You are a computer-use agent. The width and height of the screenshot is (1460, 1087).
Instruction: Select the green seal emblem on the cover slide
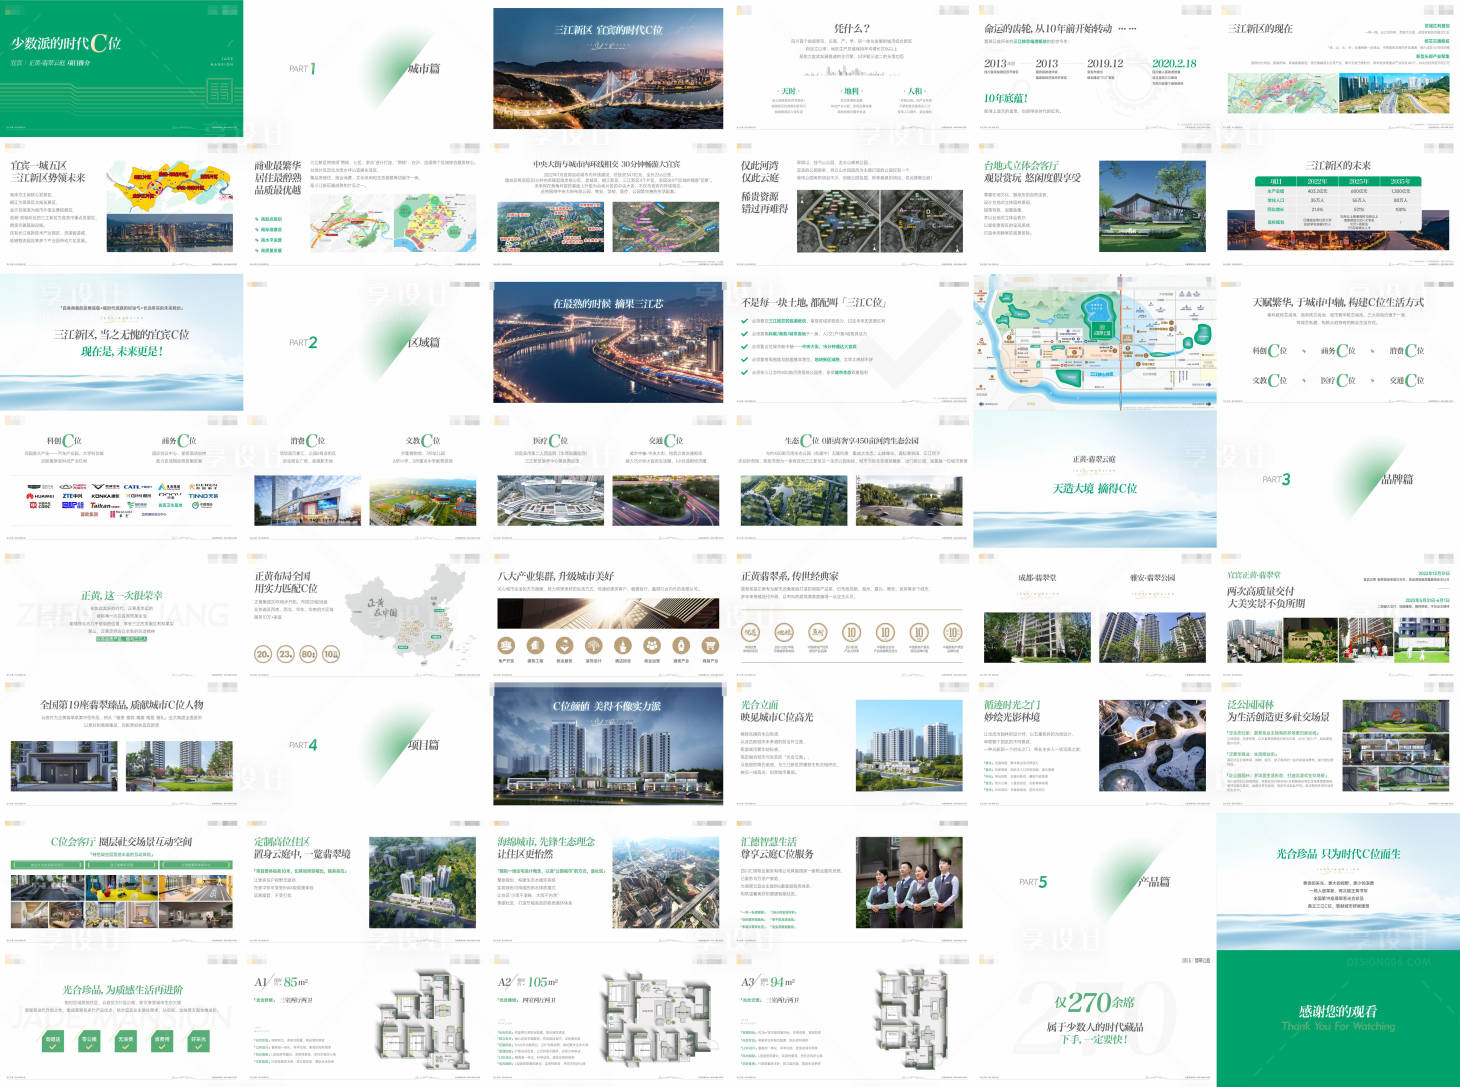point(219,93)
